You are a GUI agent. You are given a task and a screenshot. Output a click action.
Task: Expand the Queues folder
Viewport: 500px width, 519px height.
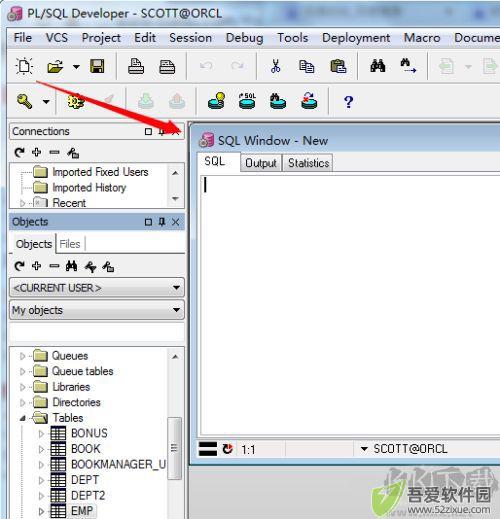22,356
